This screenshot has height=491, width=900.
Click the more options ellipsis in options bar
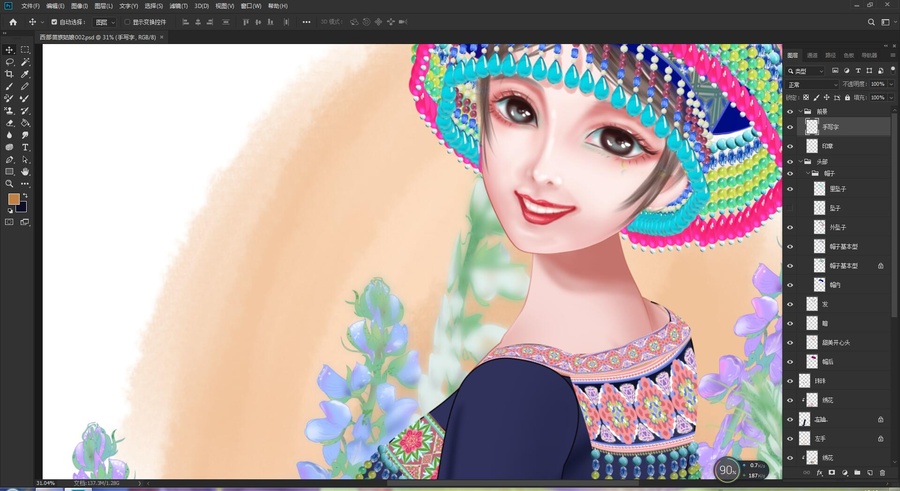coord(307,22)
